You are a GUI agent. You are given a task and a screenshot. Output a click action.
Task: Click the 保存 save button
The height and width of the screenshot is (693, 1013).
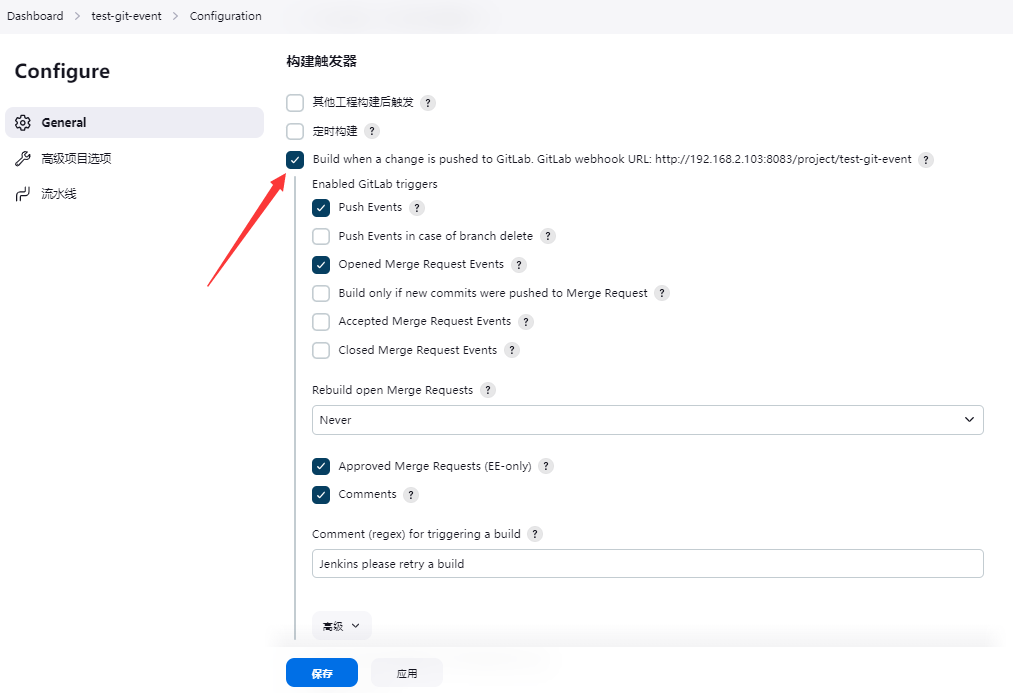coord(321,673)
